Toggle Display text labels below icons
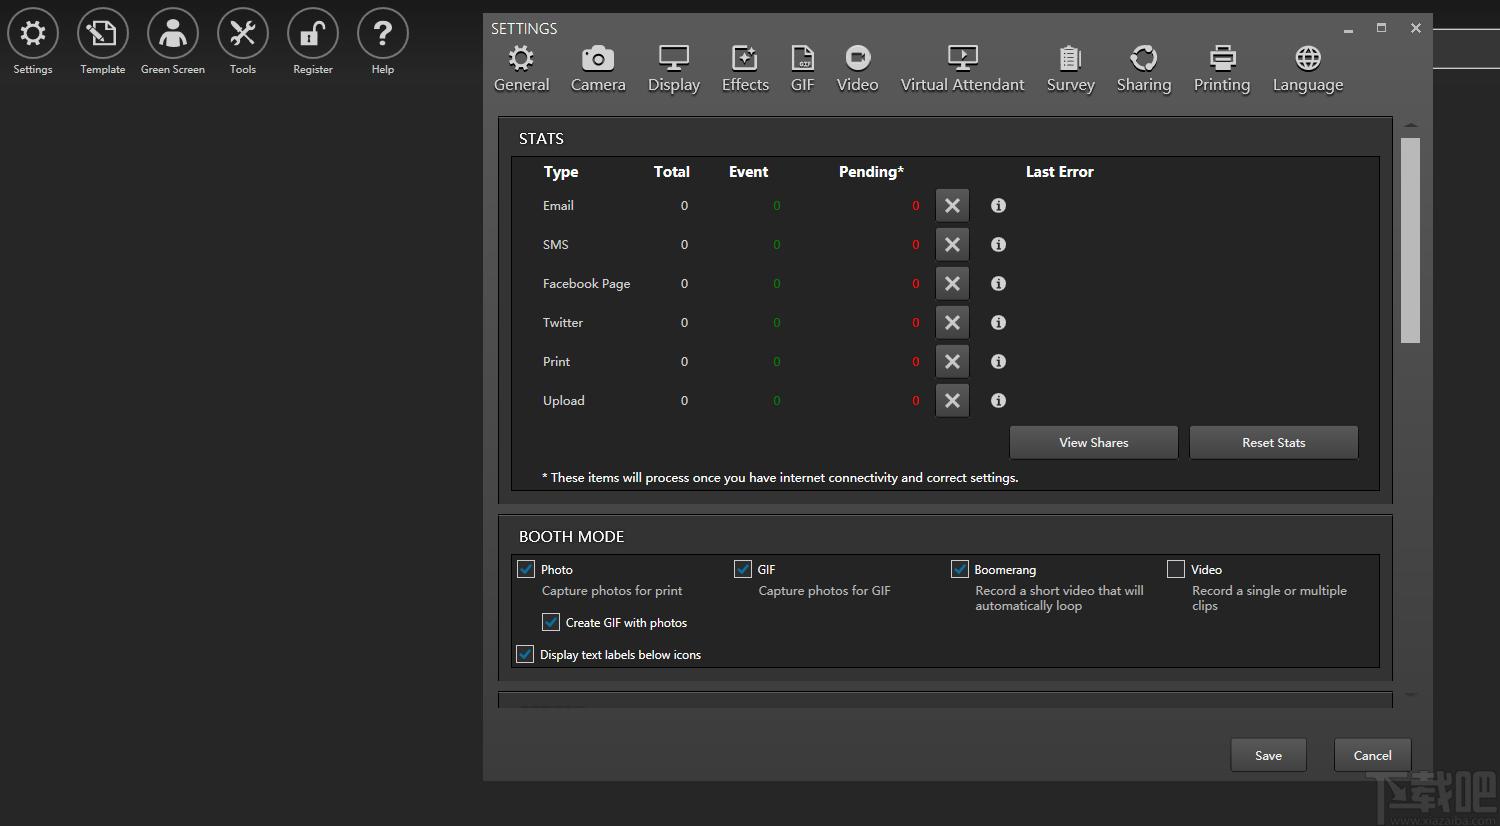 [525, 654]
